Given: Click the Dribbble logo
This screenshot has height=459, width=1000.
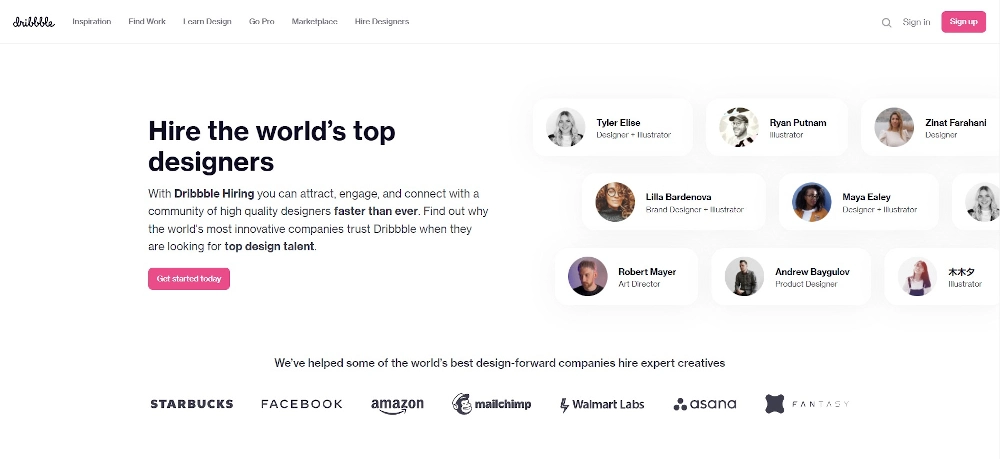Looking at the screenshot, I should click(34, 22).
